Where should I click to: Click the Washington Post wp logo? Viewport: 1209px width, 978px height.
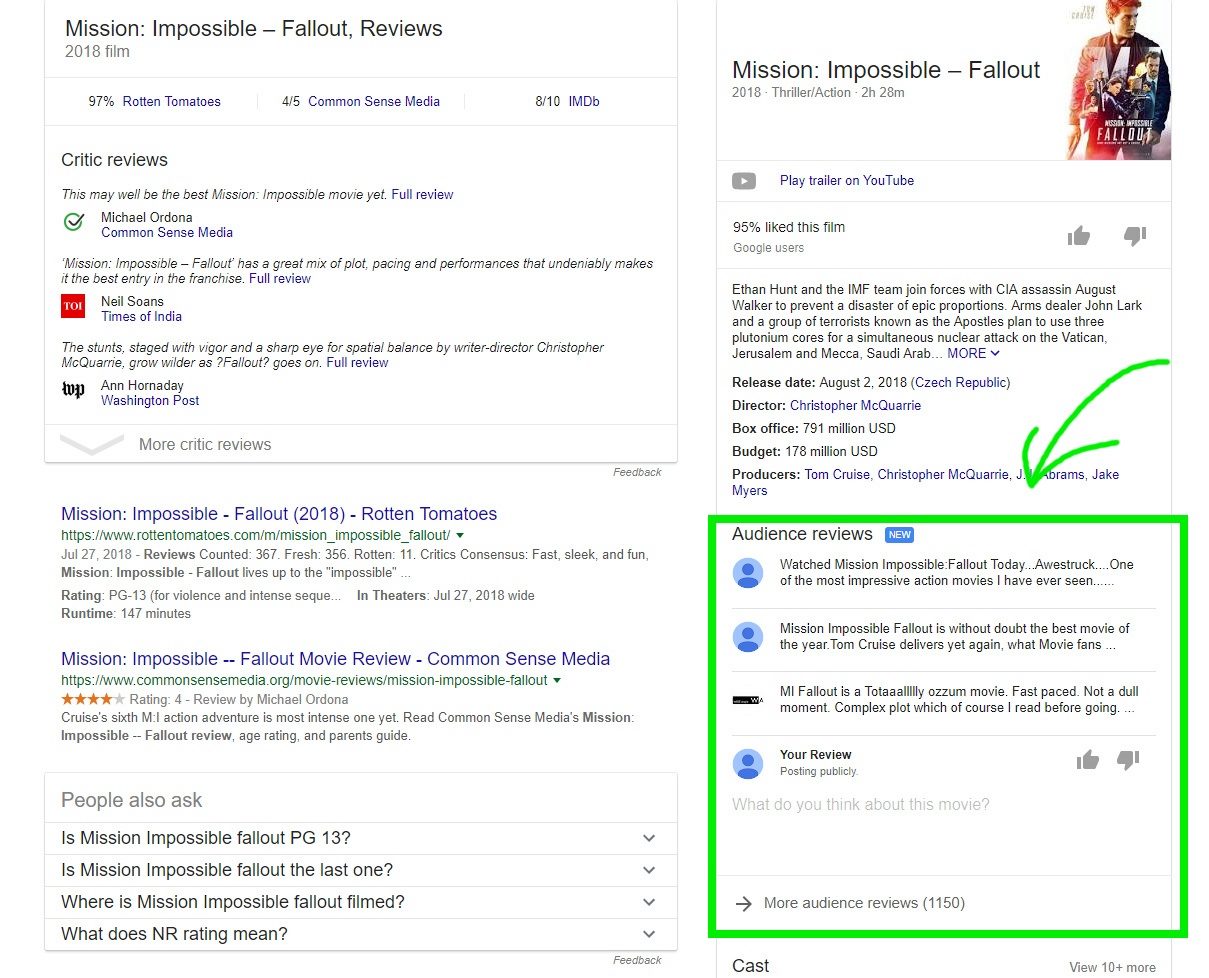pos(73,390)
